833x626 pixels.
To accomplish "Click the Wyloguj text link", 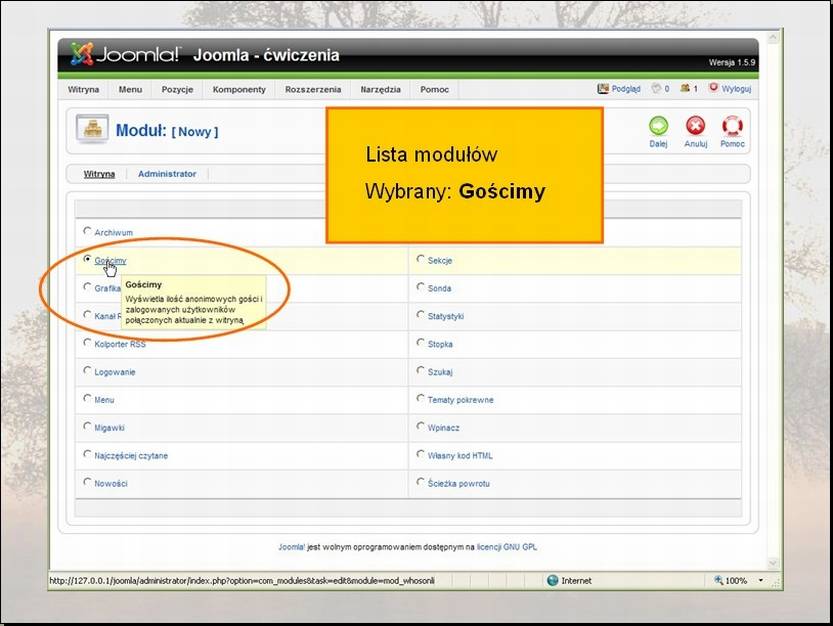I will 736,89.
